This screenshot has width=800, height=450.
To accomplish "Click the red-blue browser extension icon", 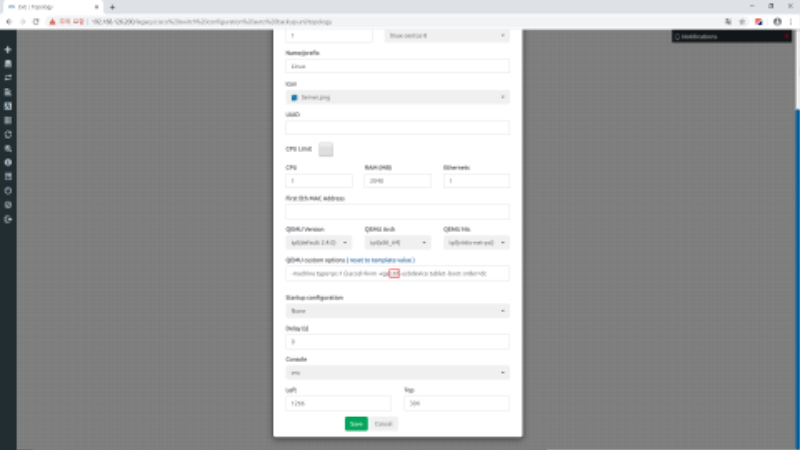I will [x=759, y=21].
